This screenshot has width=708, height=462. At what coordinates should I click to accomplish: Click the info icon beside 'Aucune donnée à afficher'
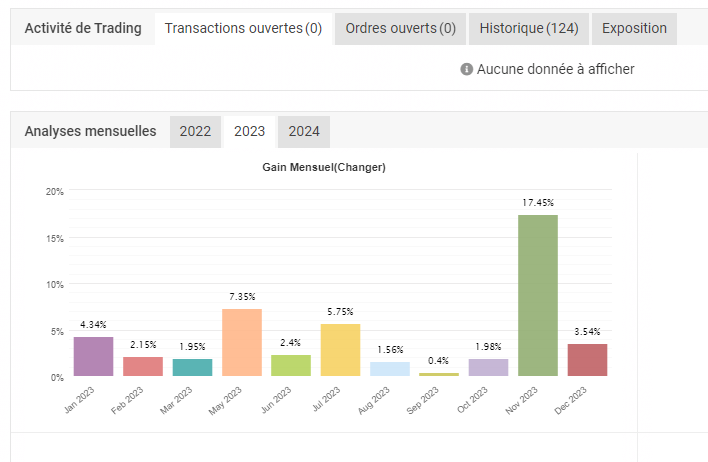point(466,69)
